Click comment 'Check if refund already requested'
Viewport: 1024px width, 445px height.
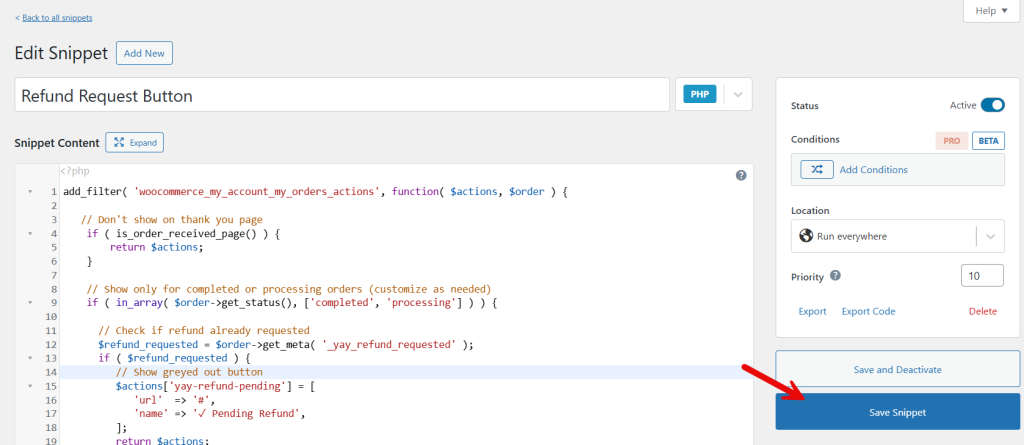click(x=204, y=331)
